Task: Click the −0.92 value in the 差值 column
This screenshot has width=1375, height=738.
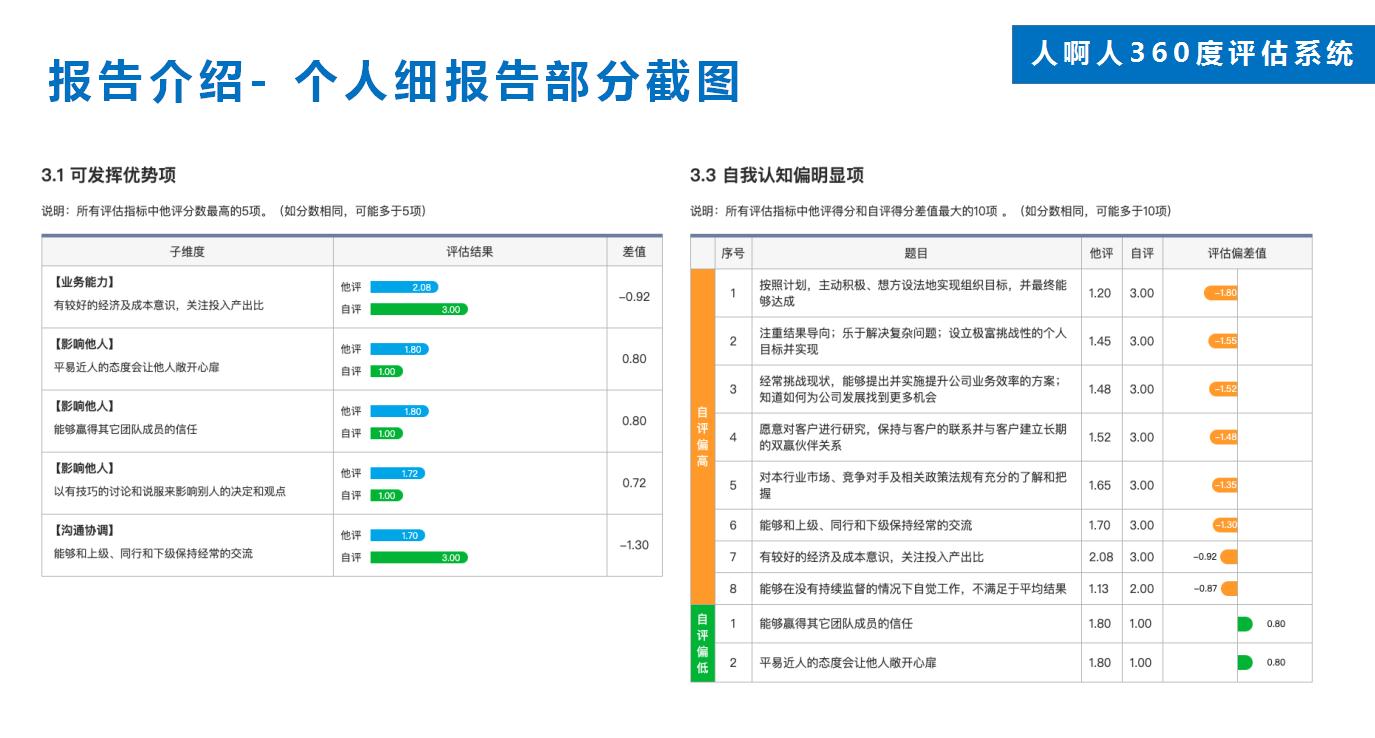Action: tap(634, 297)
